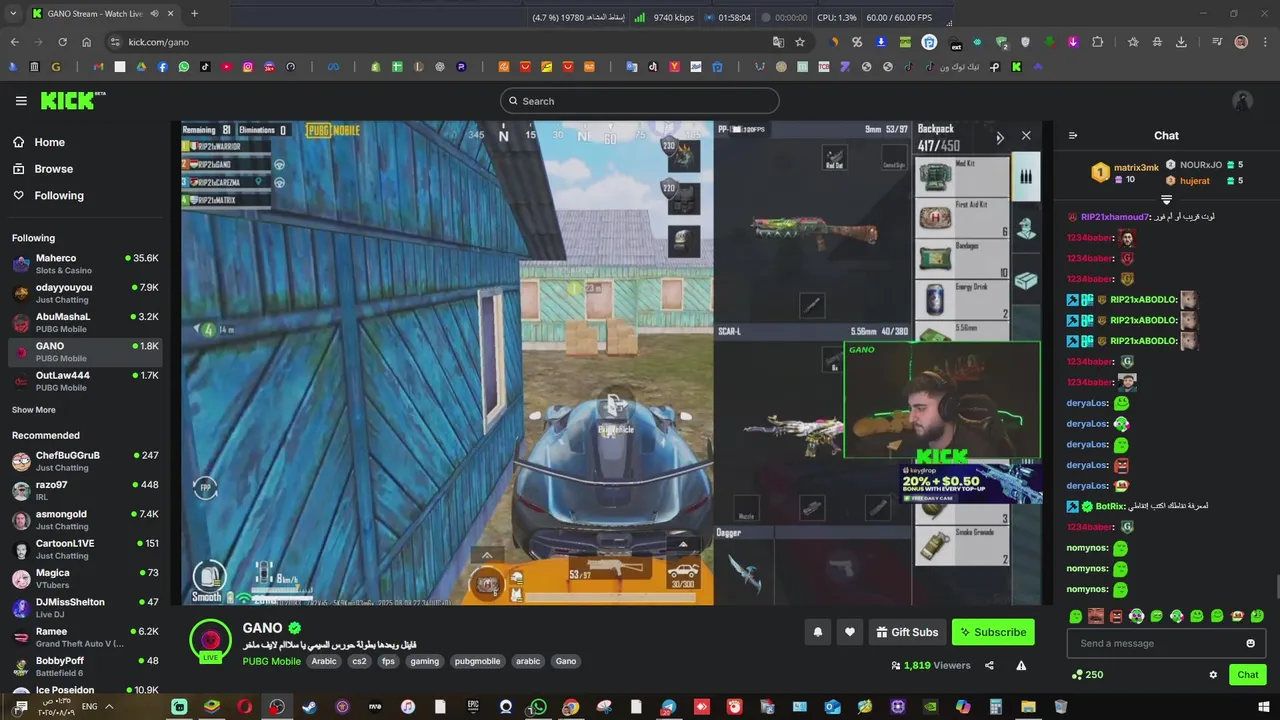
Task: Open Maherco channel in Following list
Action: (85, 264)
